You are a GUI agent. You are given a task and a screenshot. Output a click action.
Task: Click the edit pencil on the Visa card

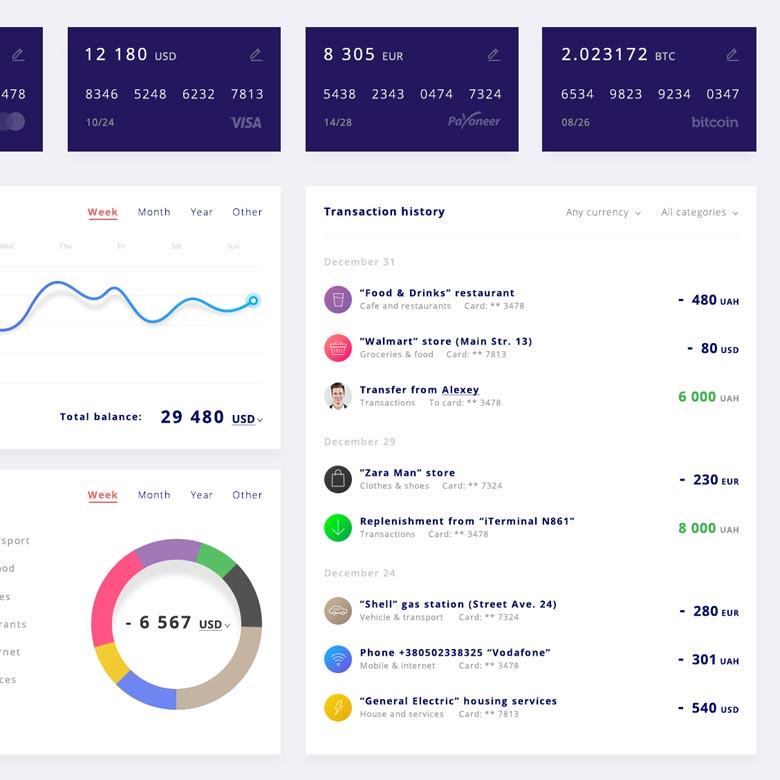point(255,55)
